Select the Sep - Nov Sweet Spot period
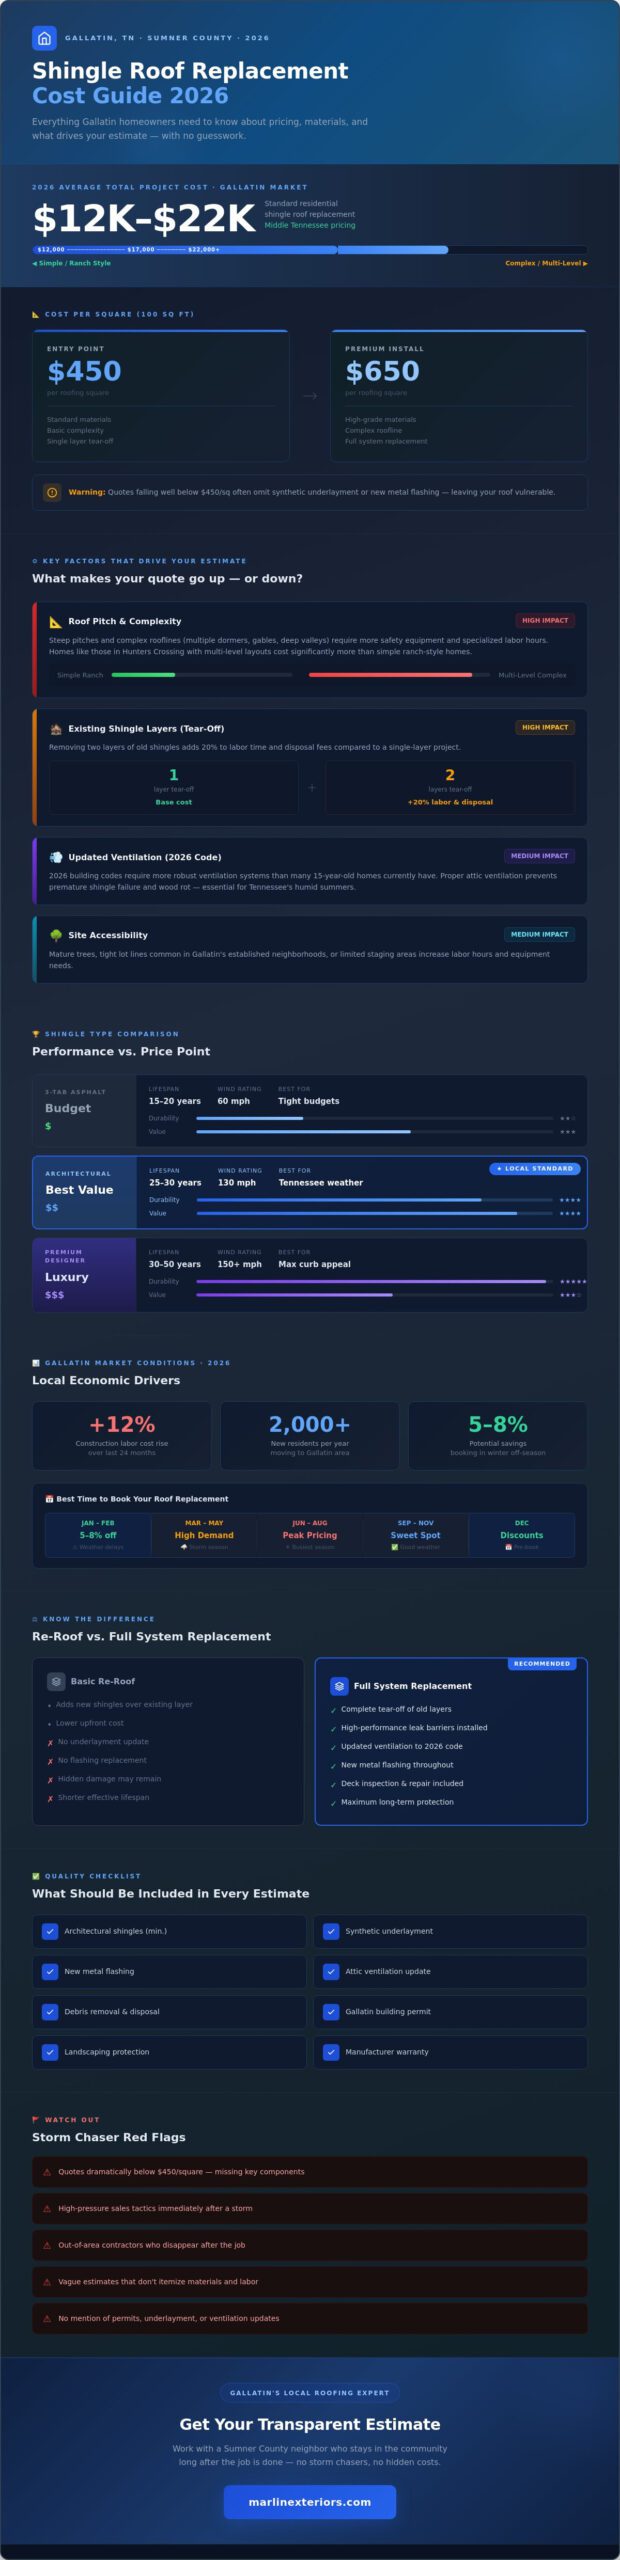 (x=415, y=1534)
